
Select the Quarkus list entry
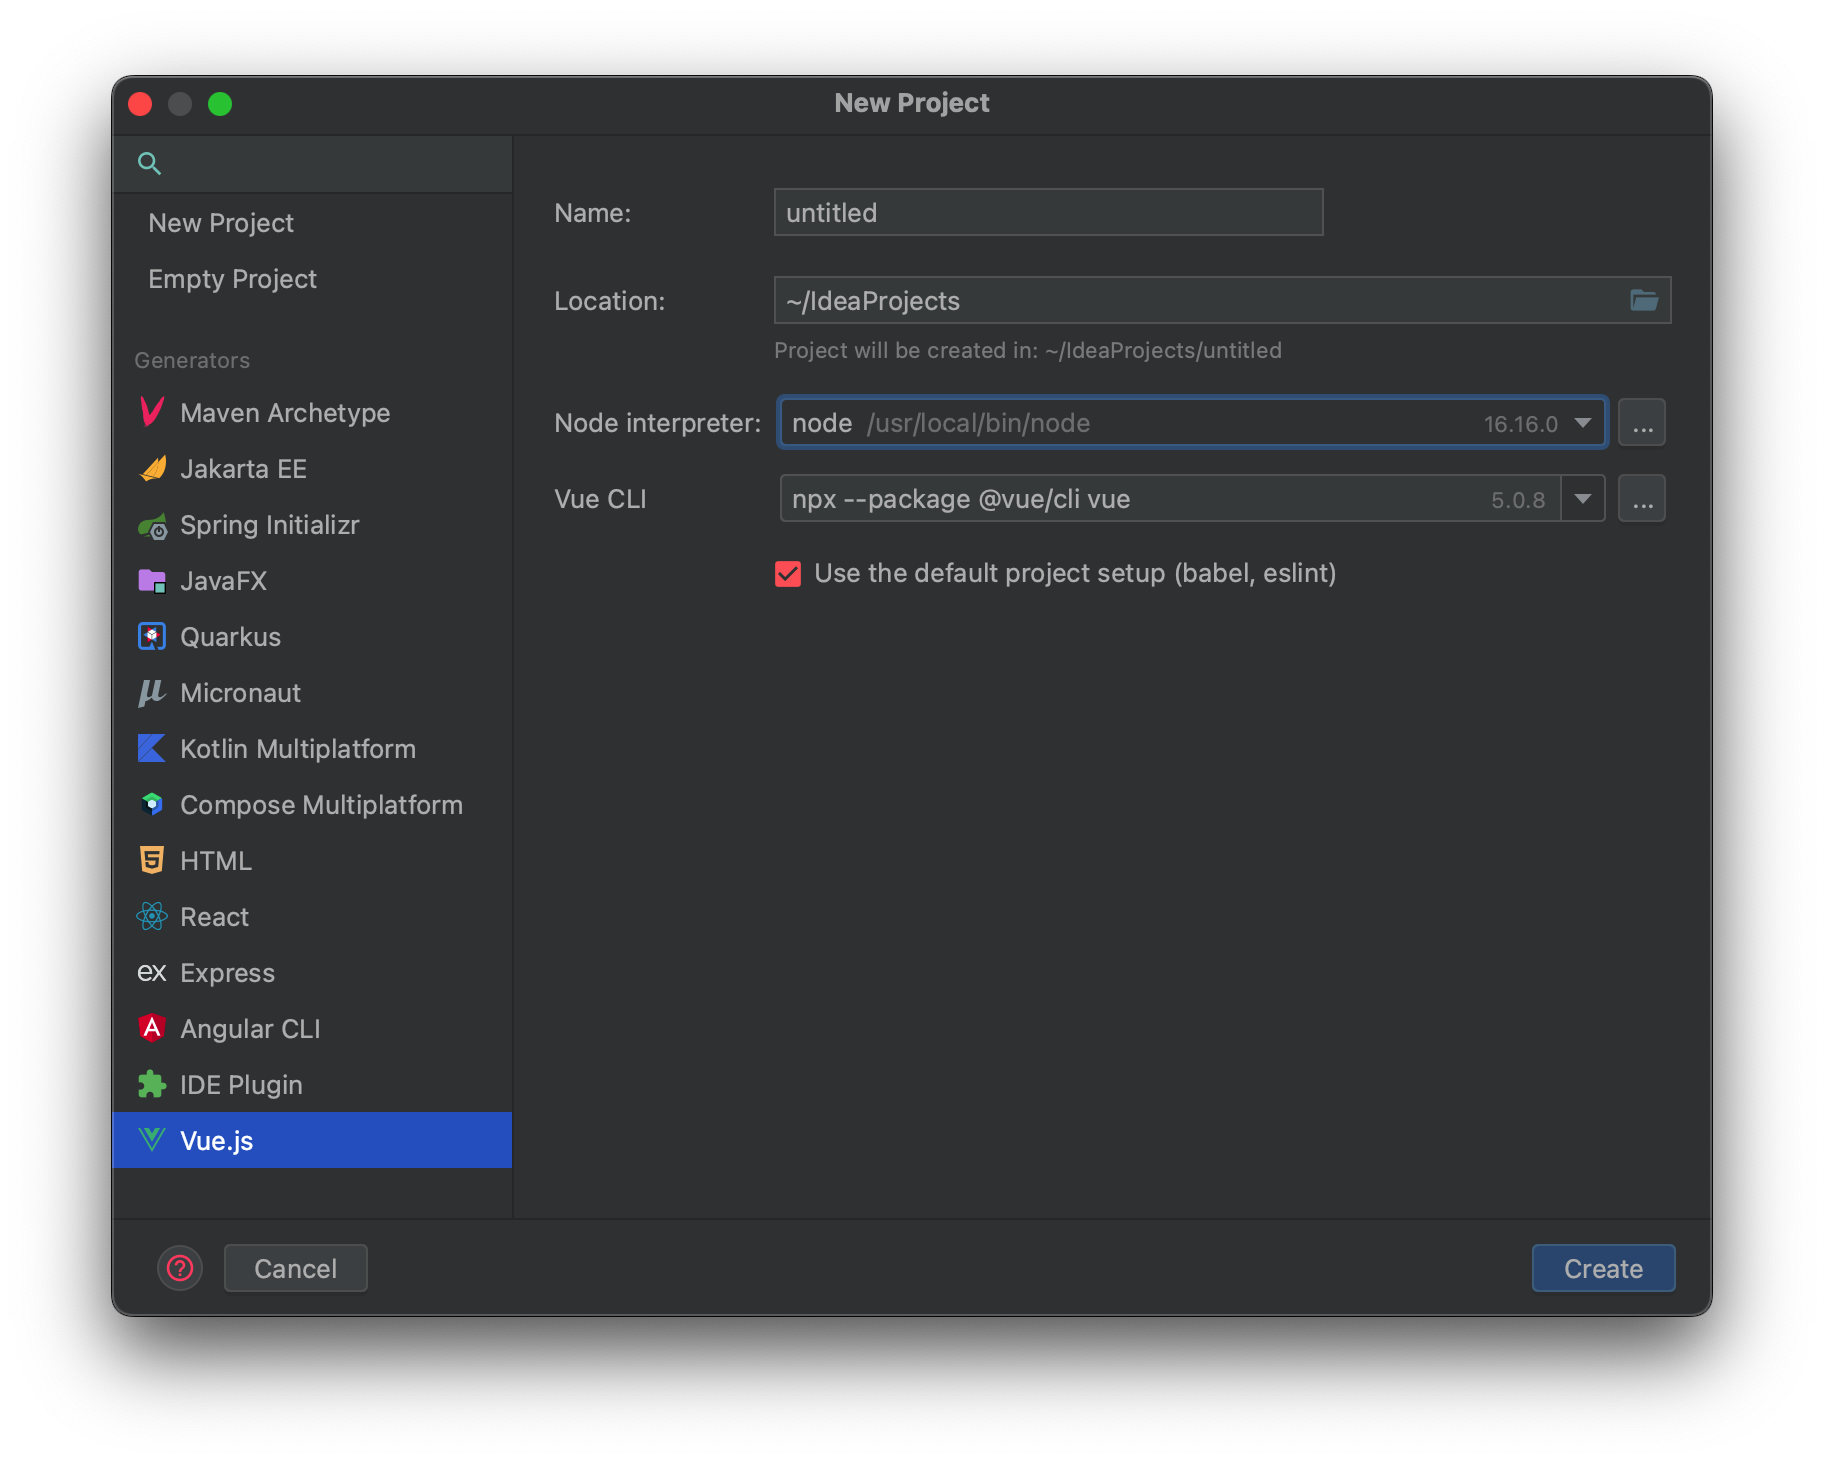(x=312, y=637)
